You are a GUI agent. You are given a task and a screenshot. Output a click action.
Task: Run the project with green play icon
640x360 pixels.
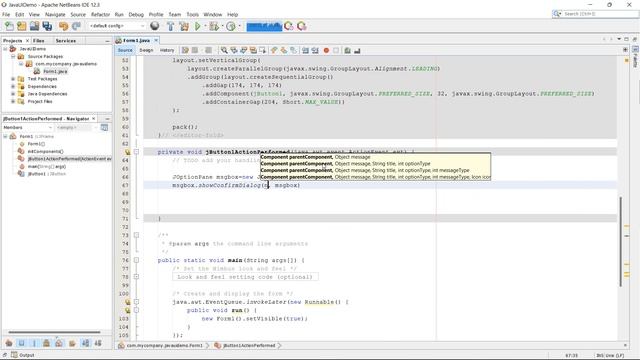[198, 26]
